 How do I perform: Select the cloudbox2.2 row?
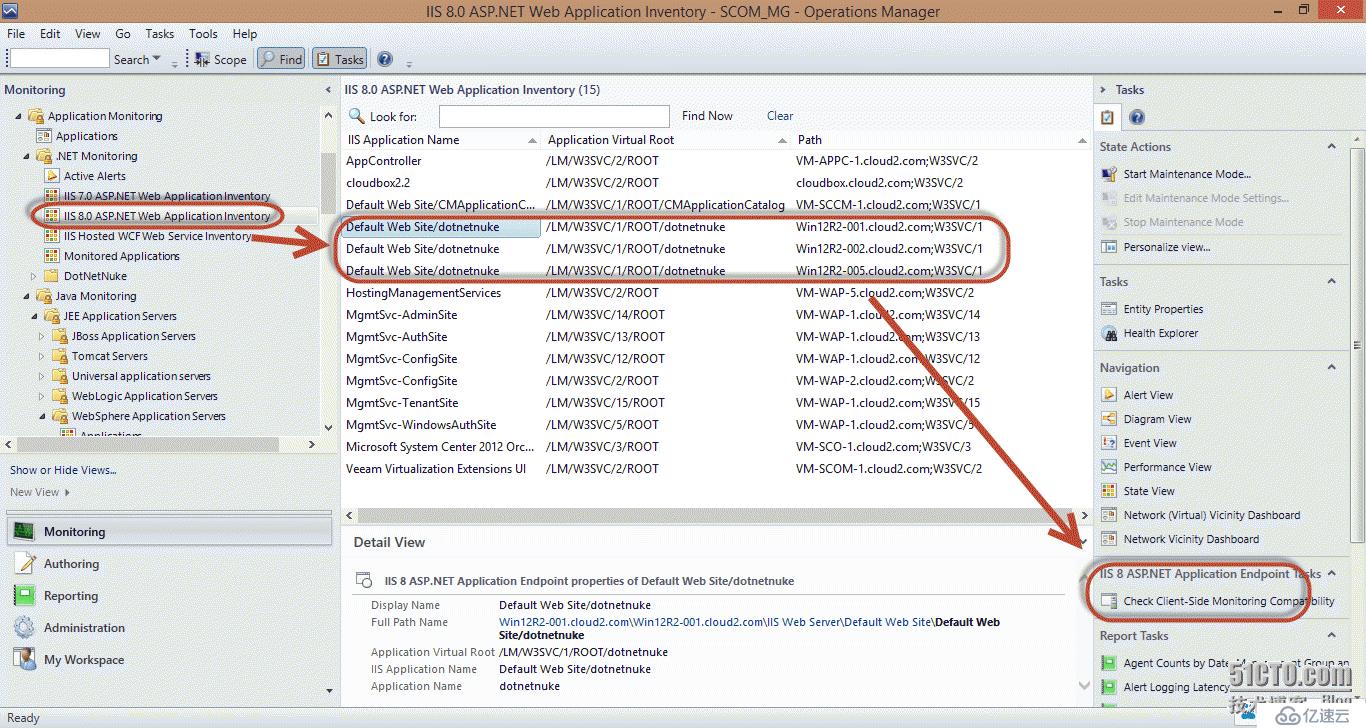click(715, 183)
